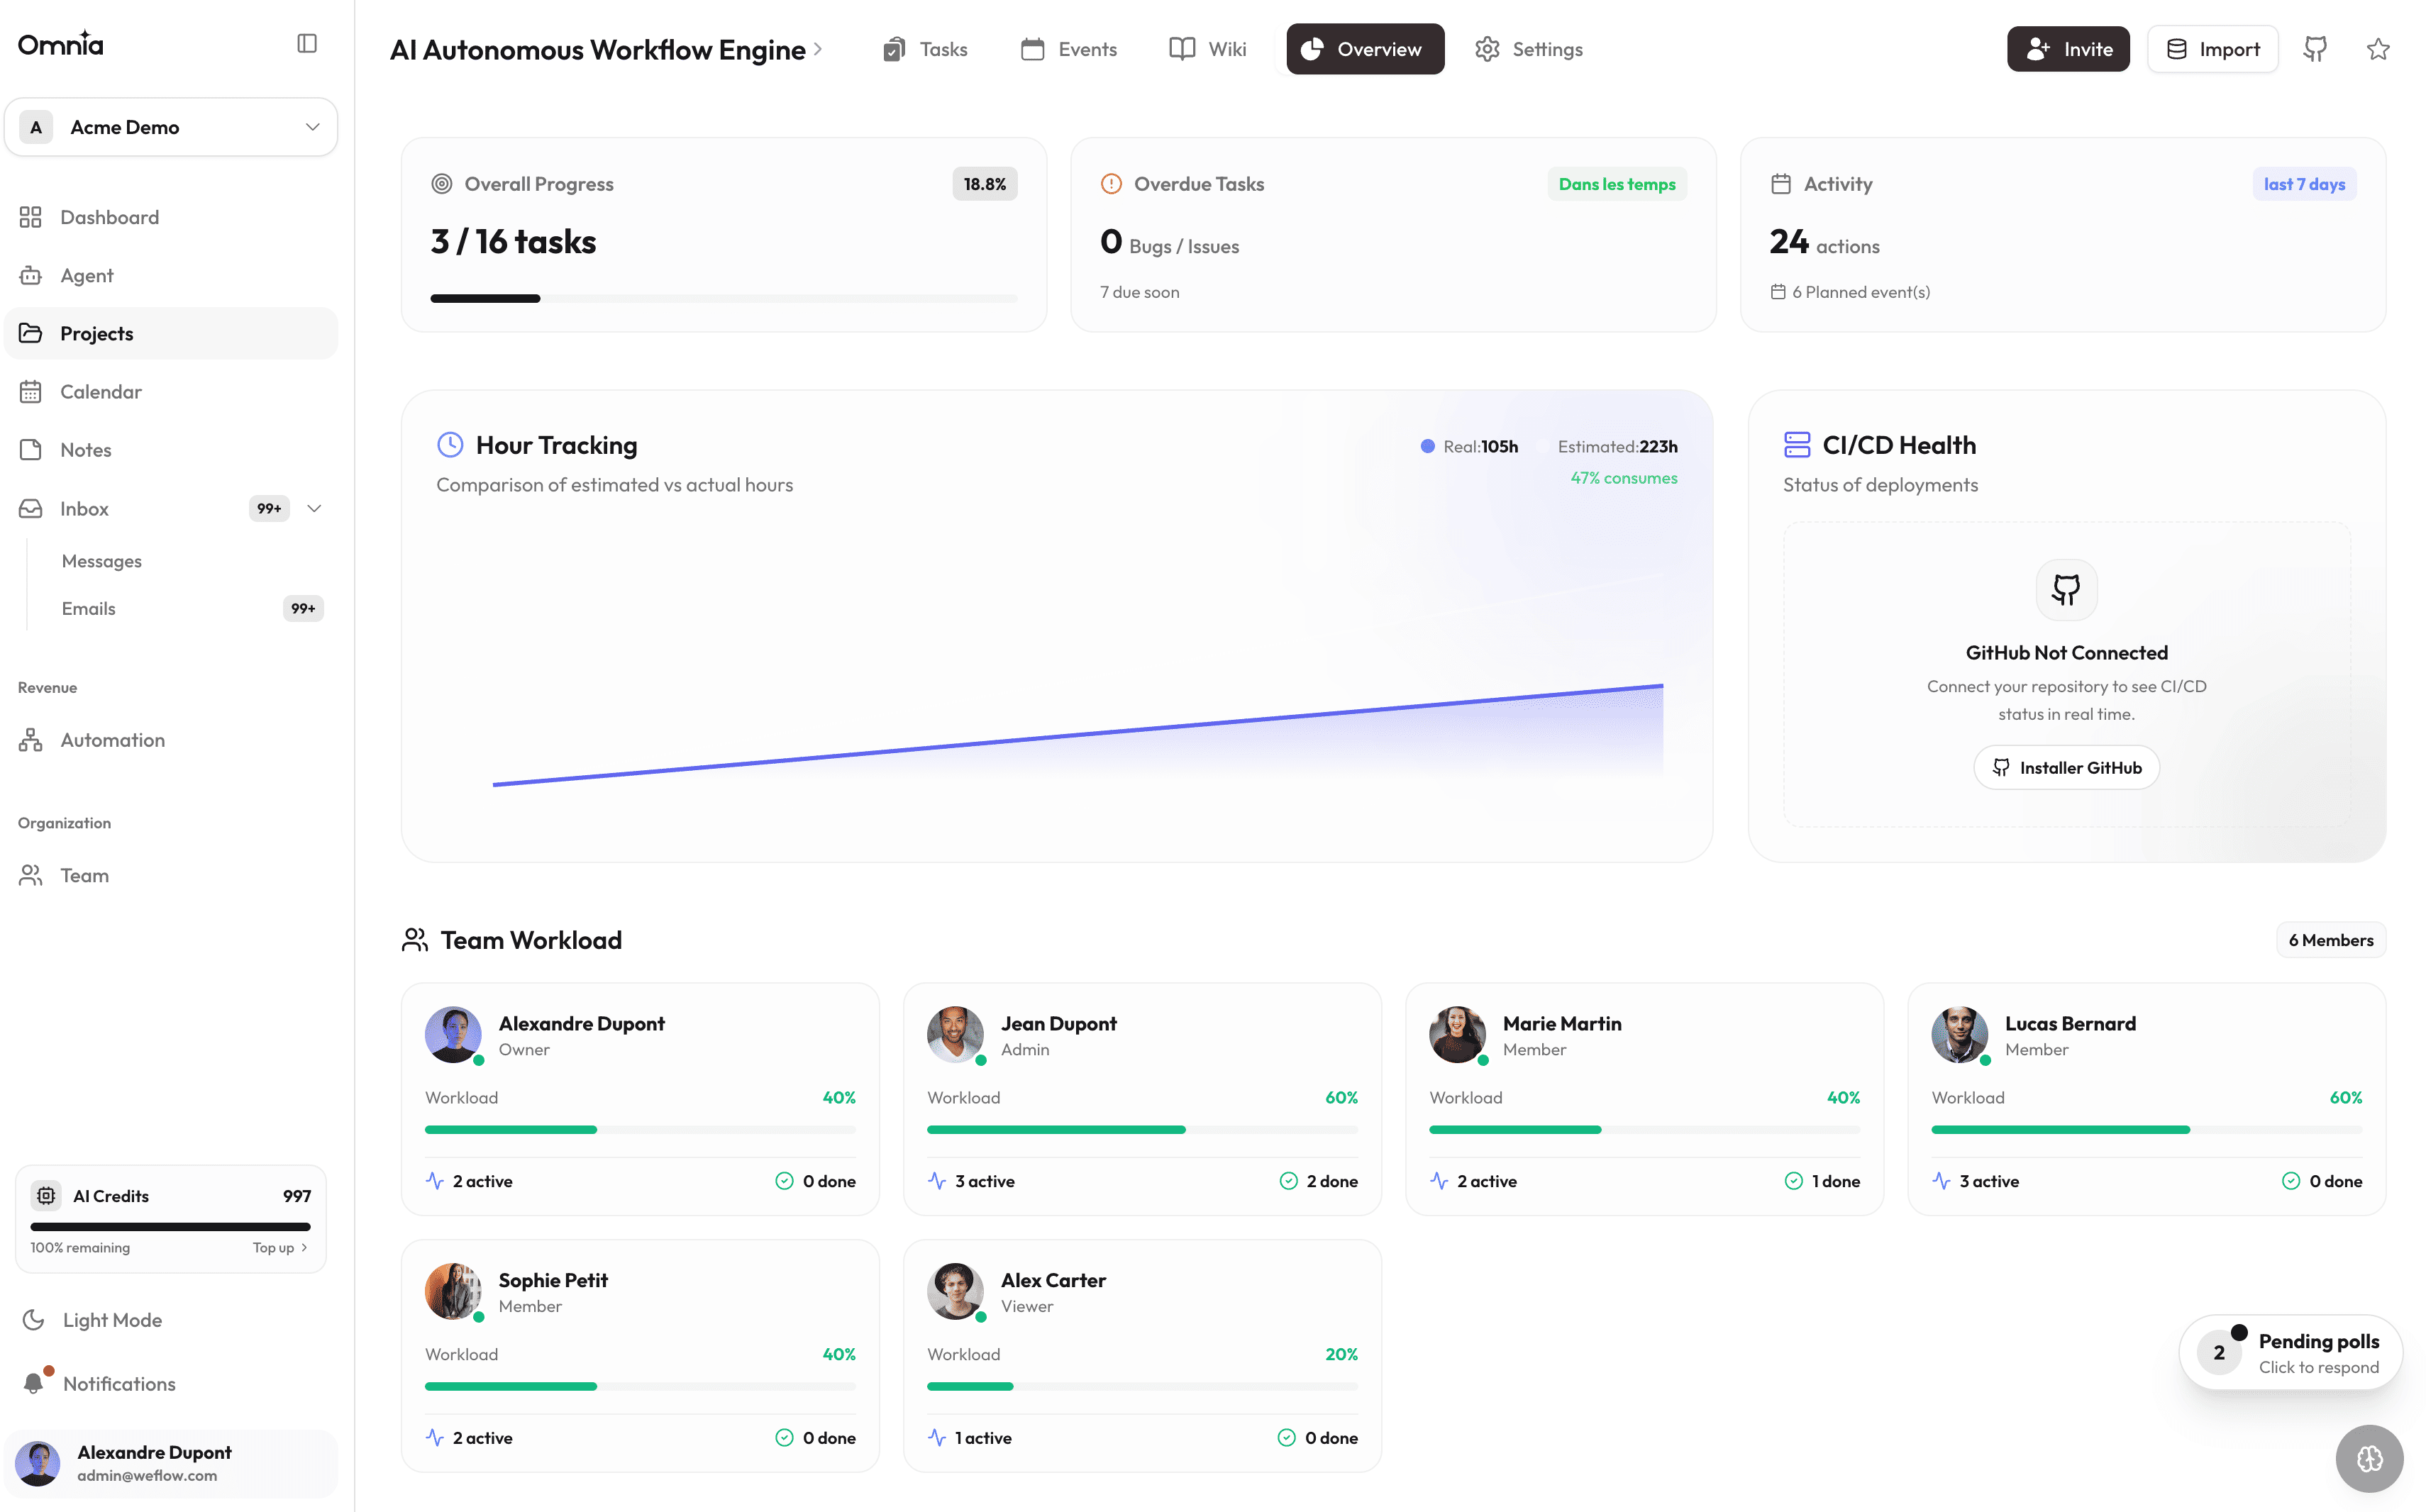
Task: Switch to the Tasks tab
Action: point(926,49)
